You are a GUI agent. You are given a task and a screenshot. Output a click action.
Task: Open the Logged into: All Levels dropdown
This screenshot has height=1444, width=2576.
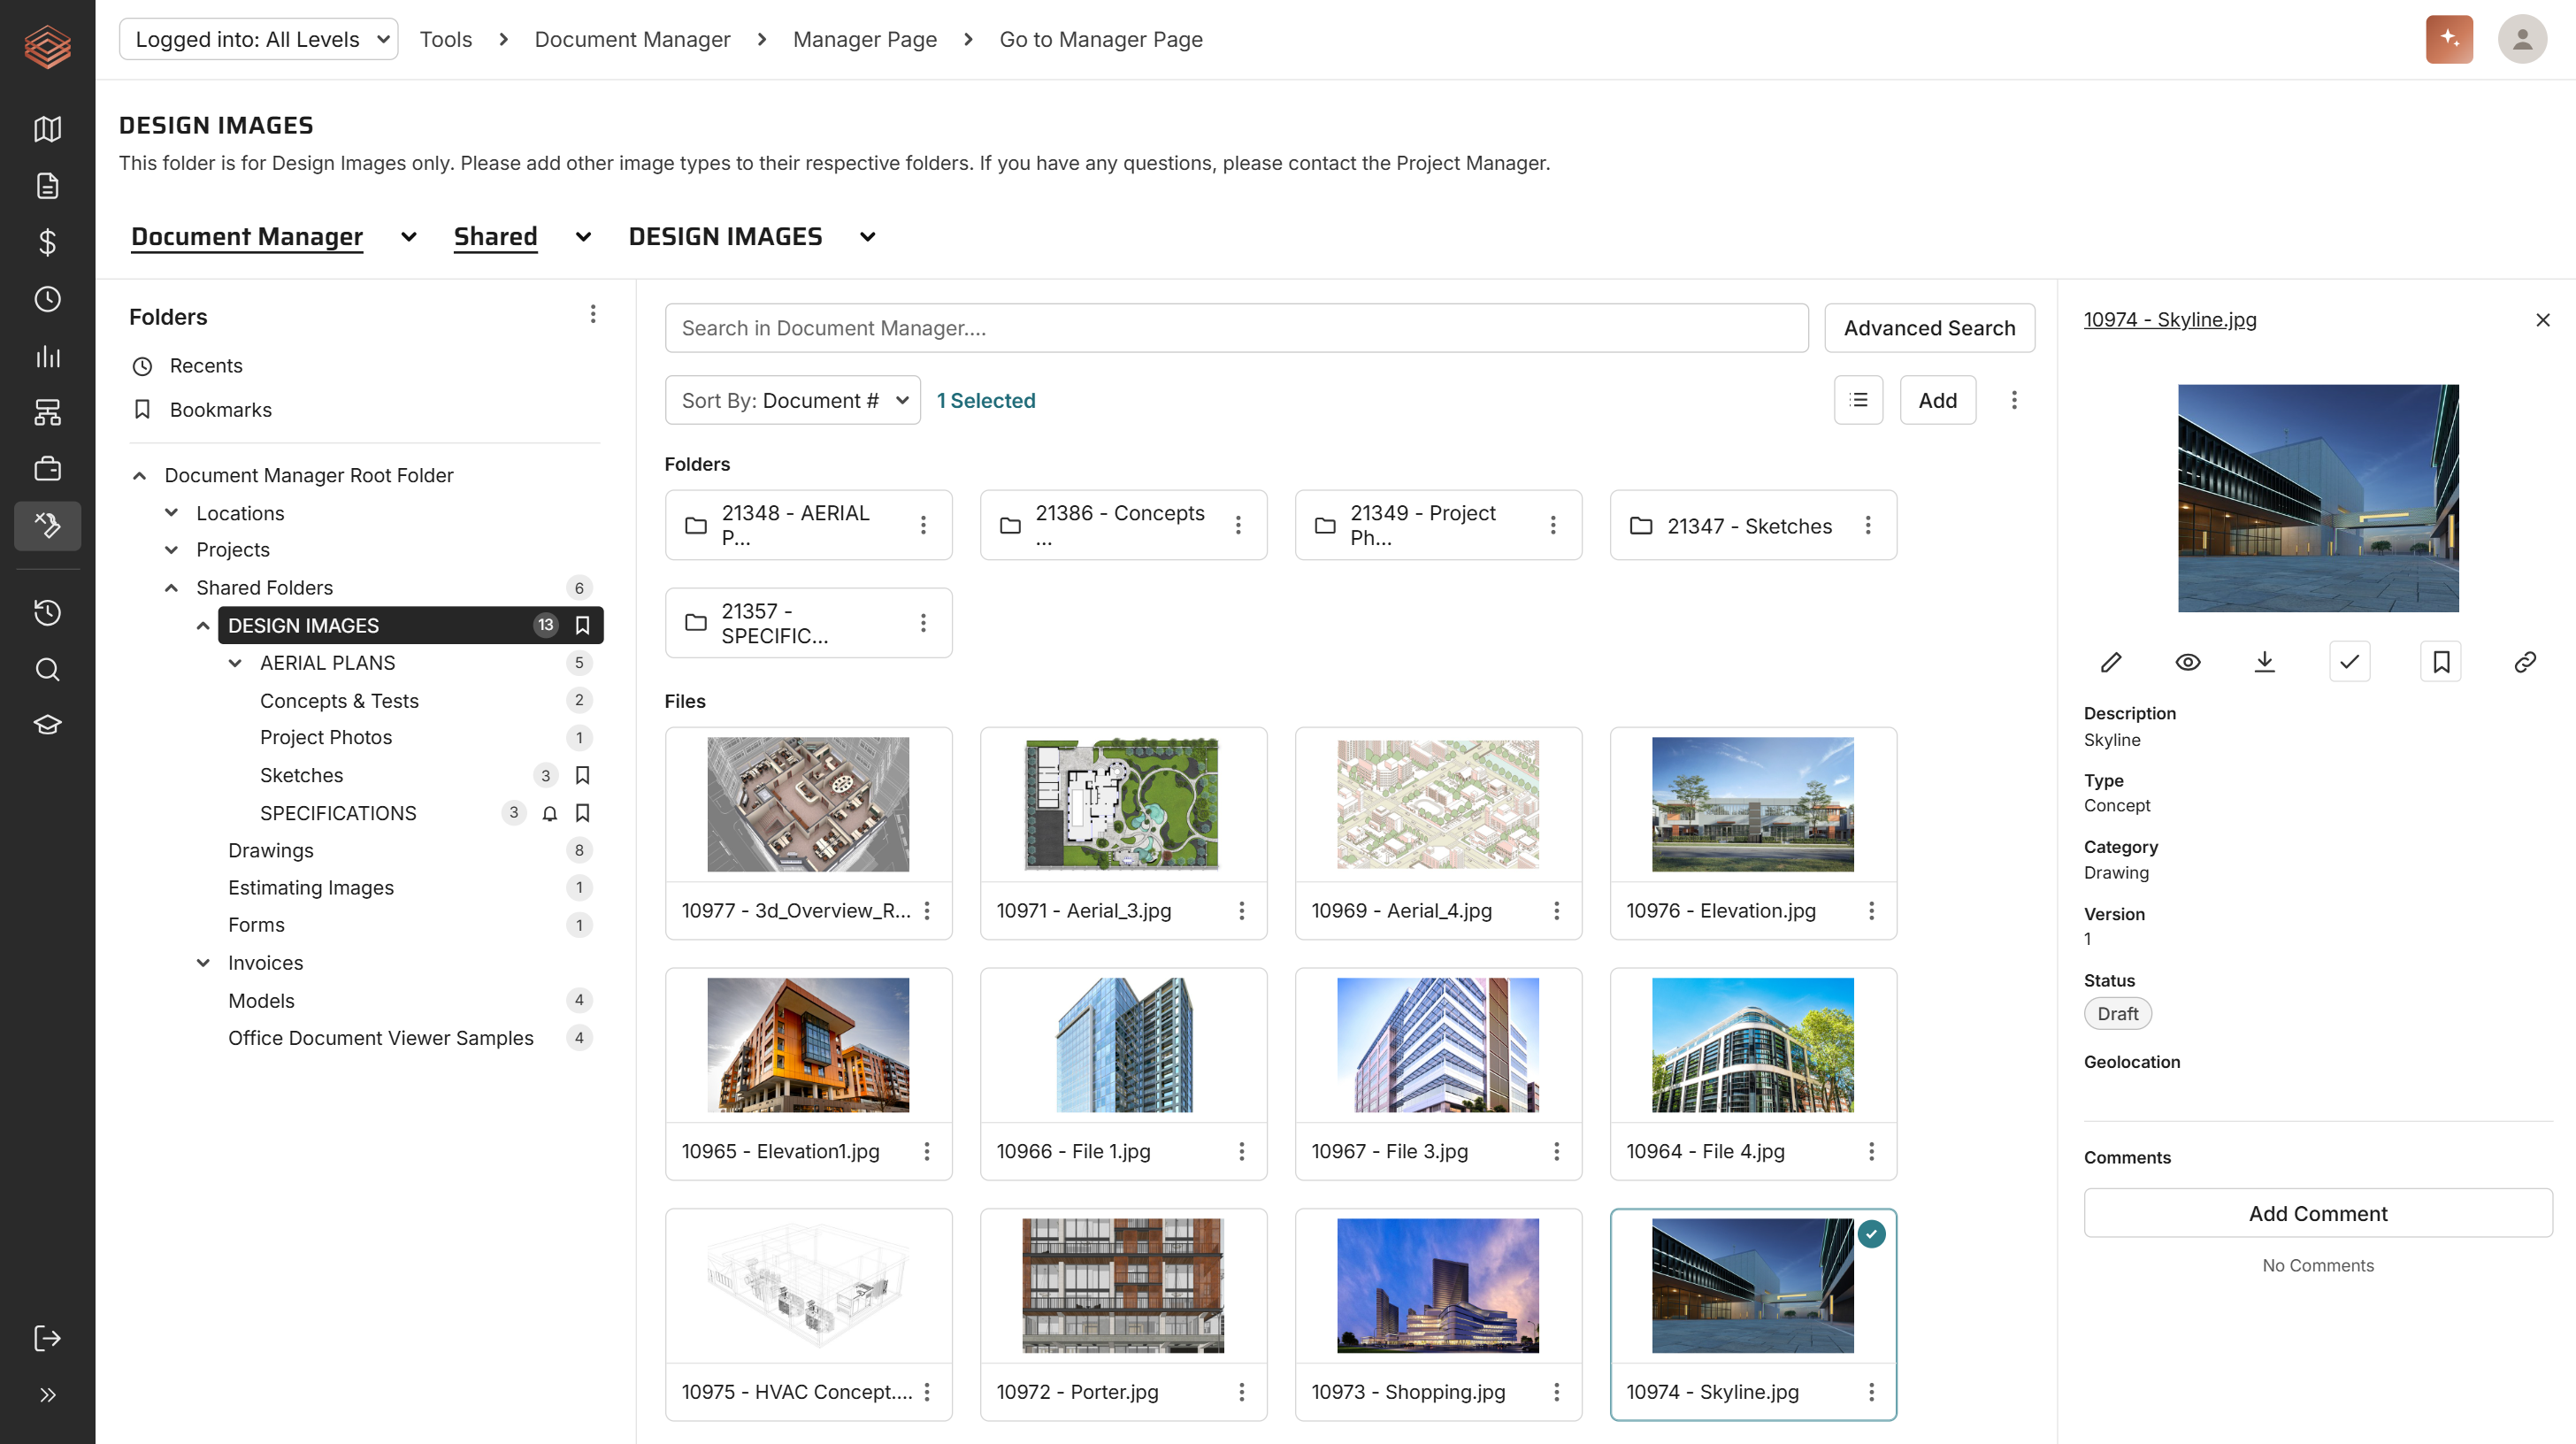pyautogui.click(x=258, y=39)
